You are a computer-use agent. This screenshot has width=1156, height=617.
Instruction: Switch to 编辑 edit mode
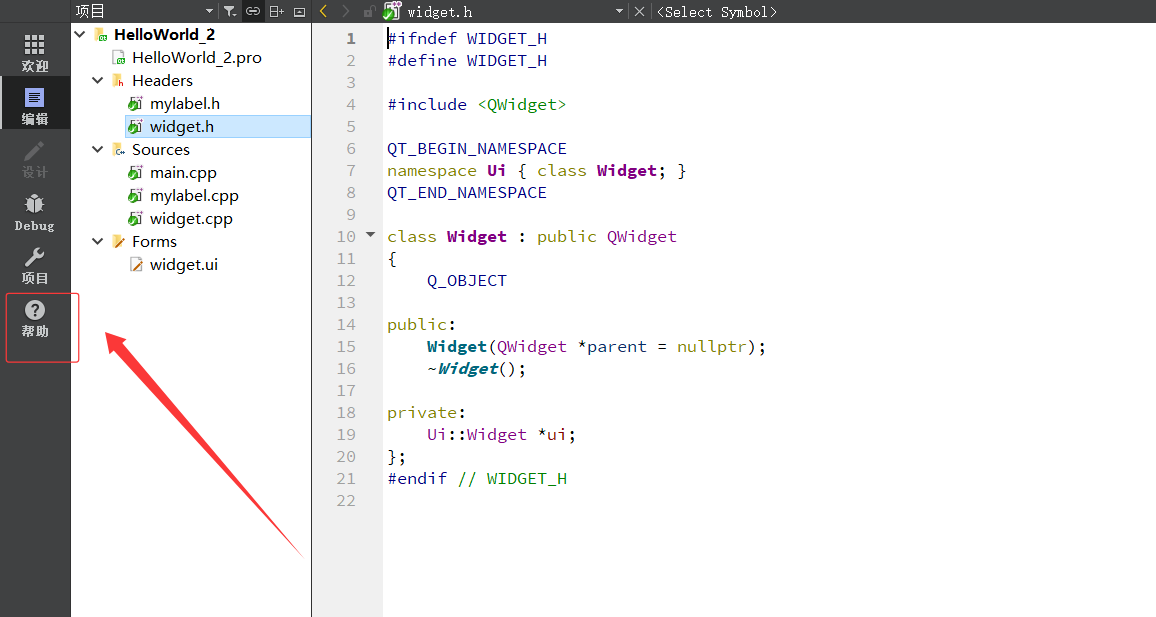(x=35, y=106)
